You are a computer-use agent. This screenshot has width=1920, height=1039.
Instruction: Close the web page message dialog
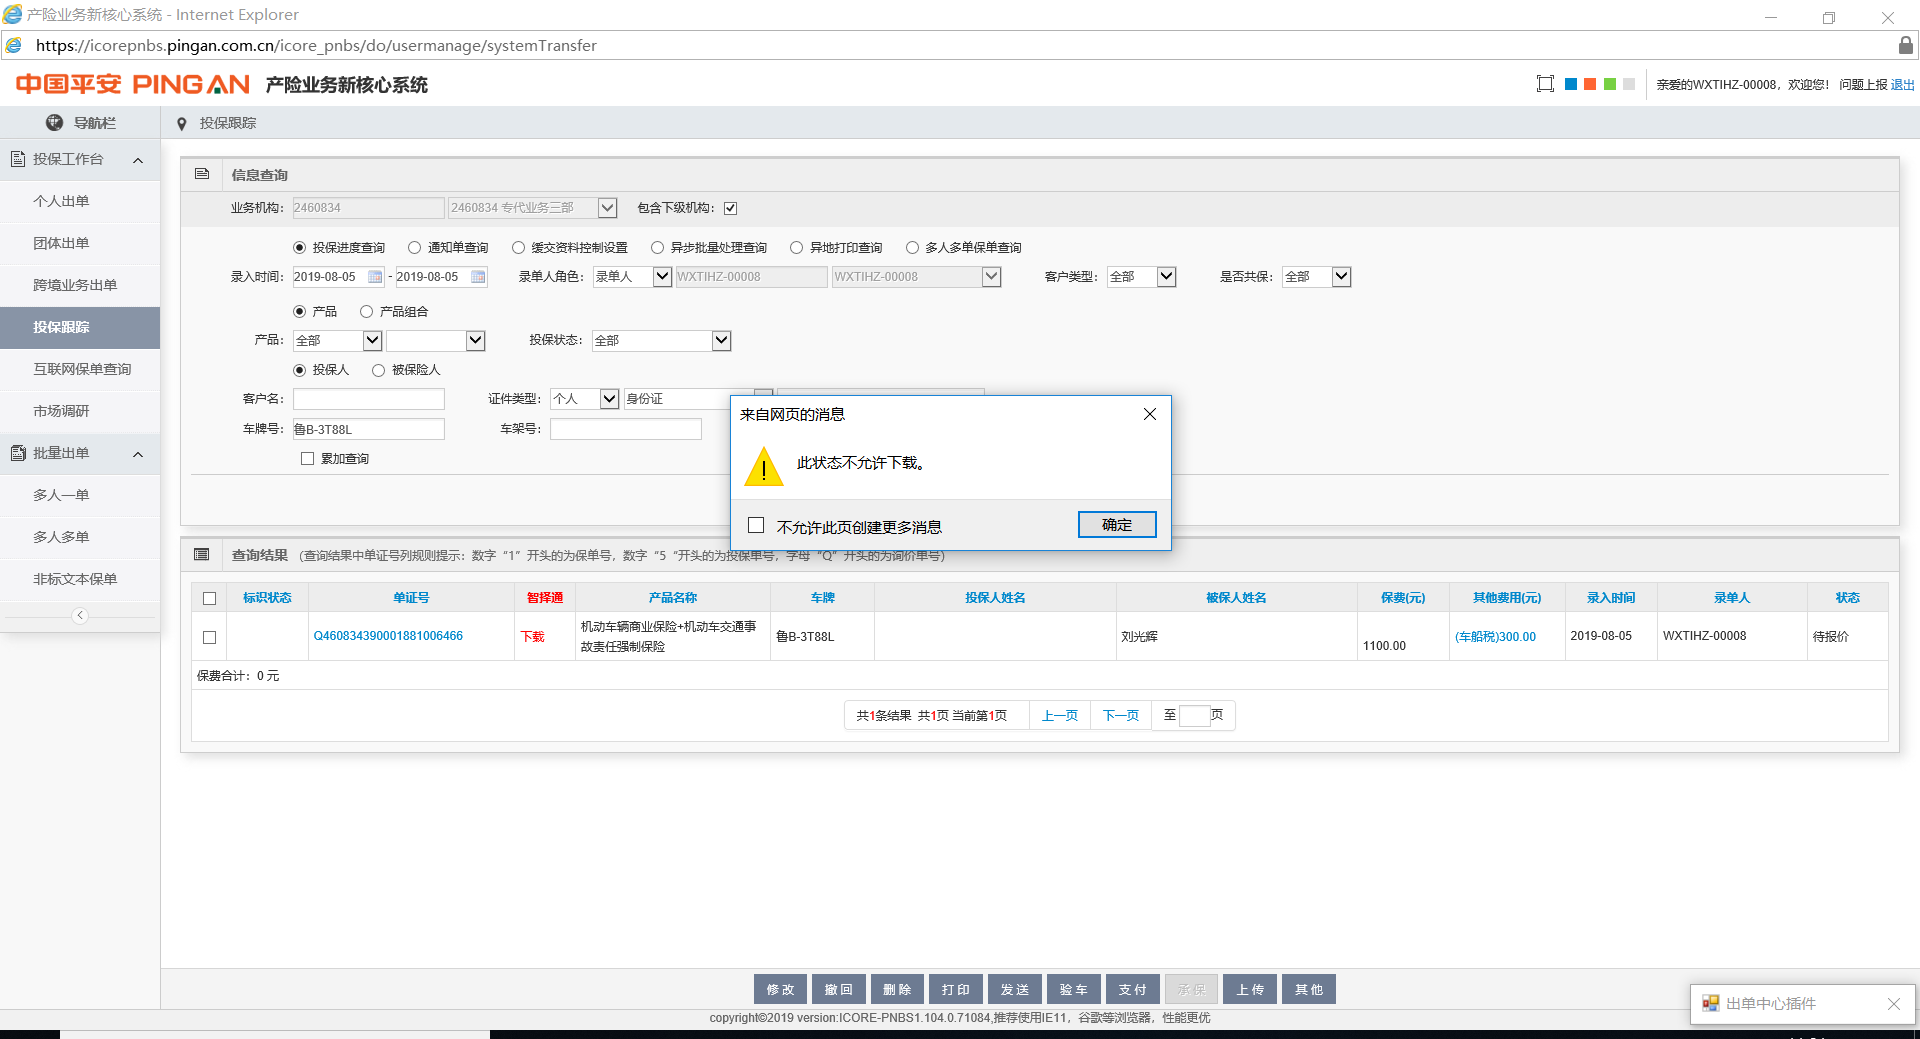(1150, 414)
